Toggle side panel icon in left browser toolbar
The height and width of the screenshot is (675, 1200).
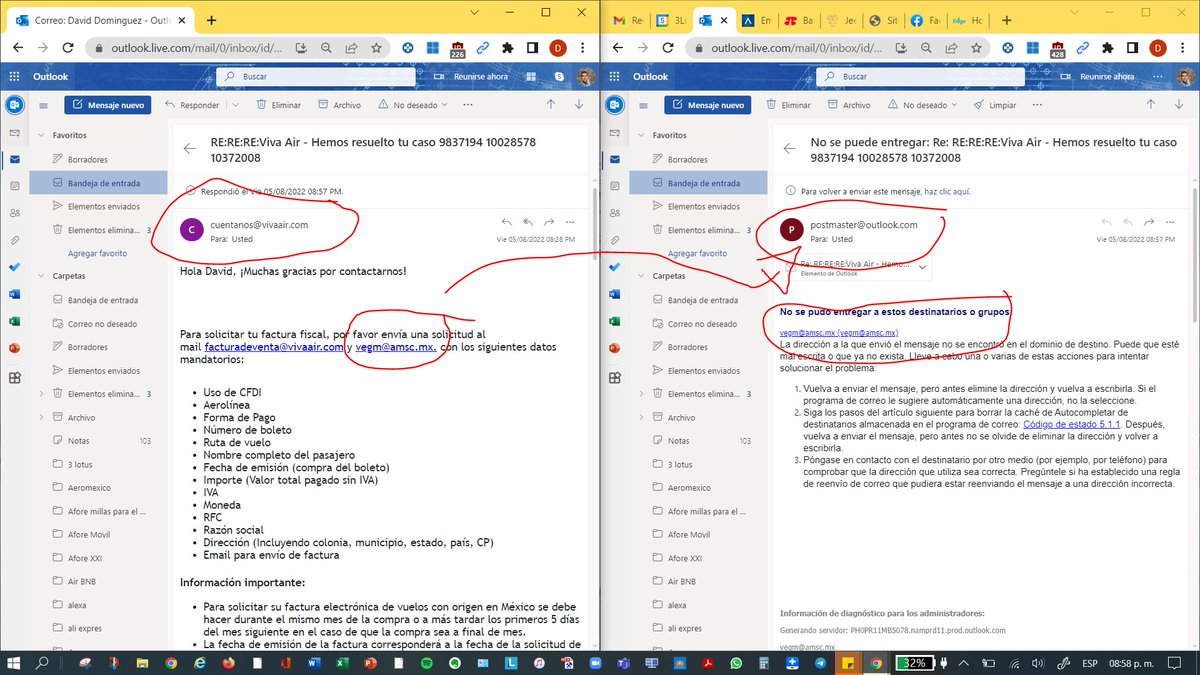(x=533, y=47)
